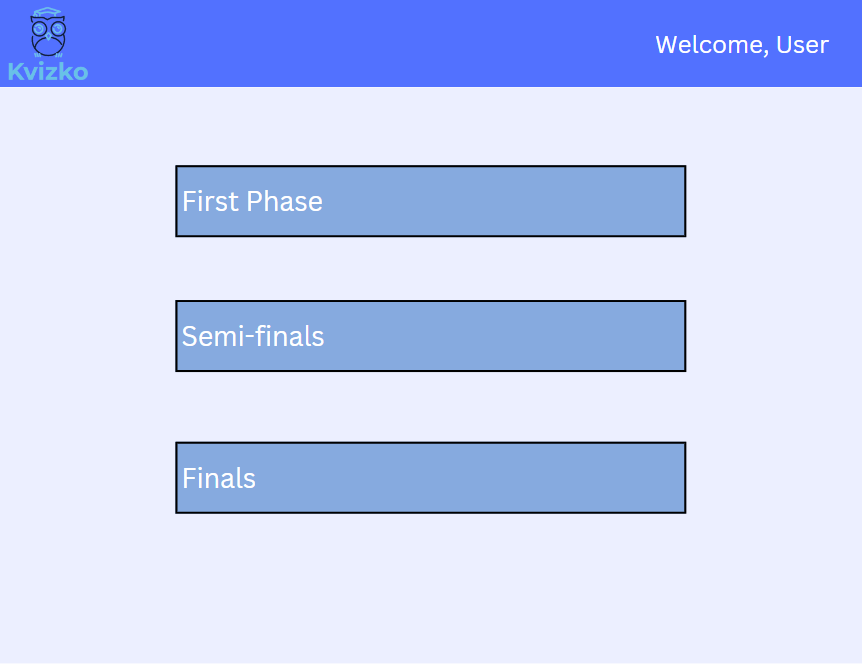
Task: Open the Finals stage
Action: point(430,478)
